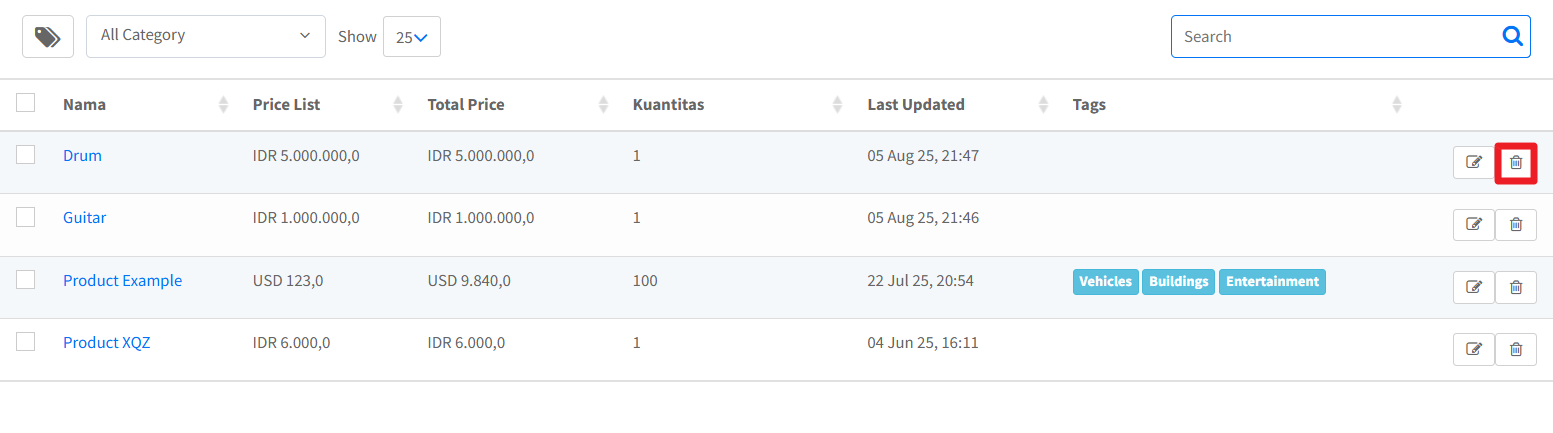Open the Product XQZ link
The image size is (1553, 433).
coord(106,343)
